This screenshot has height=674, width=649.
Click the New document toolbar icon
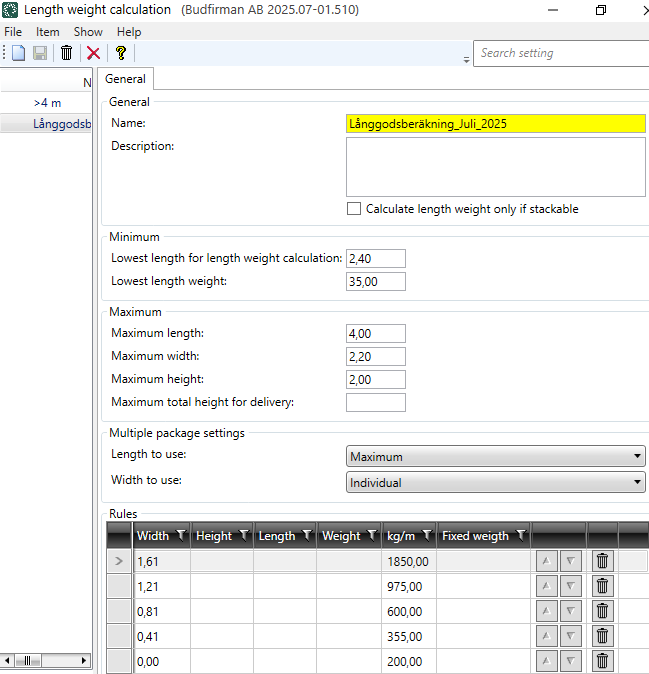point(19,53)
